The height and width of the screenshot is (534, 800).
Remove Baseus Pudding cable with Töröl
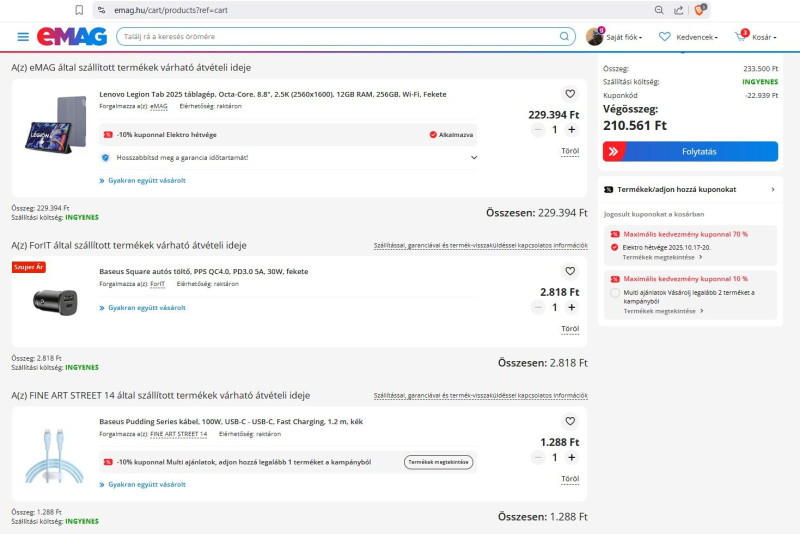570,479
